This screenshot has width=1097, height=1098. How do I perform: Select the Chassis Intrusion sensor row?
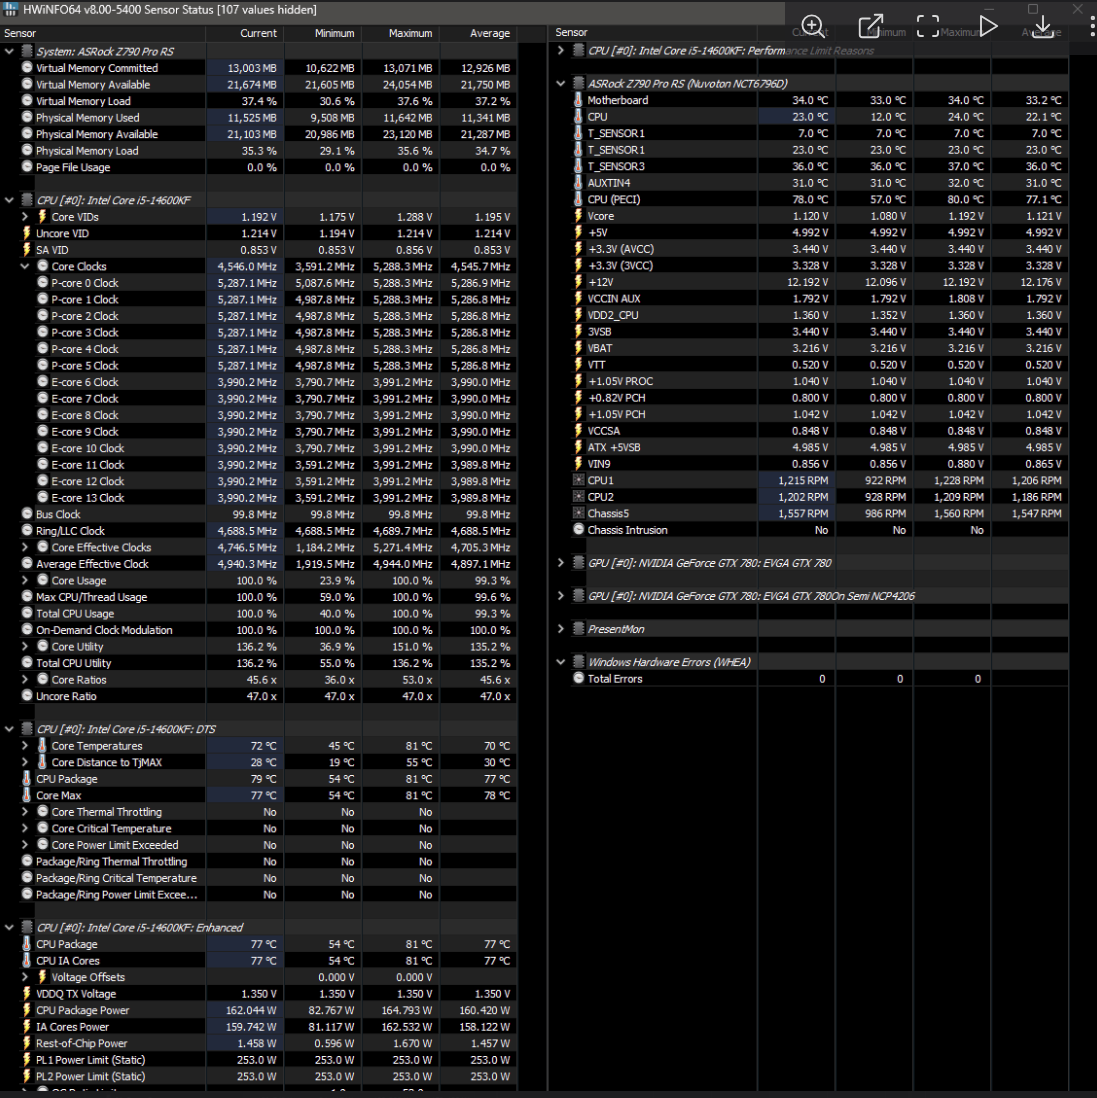point(627,530)
